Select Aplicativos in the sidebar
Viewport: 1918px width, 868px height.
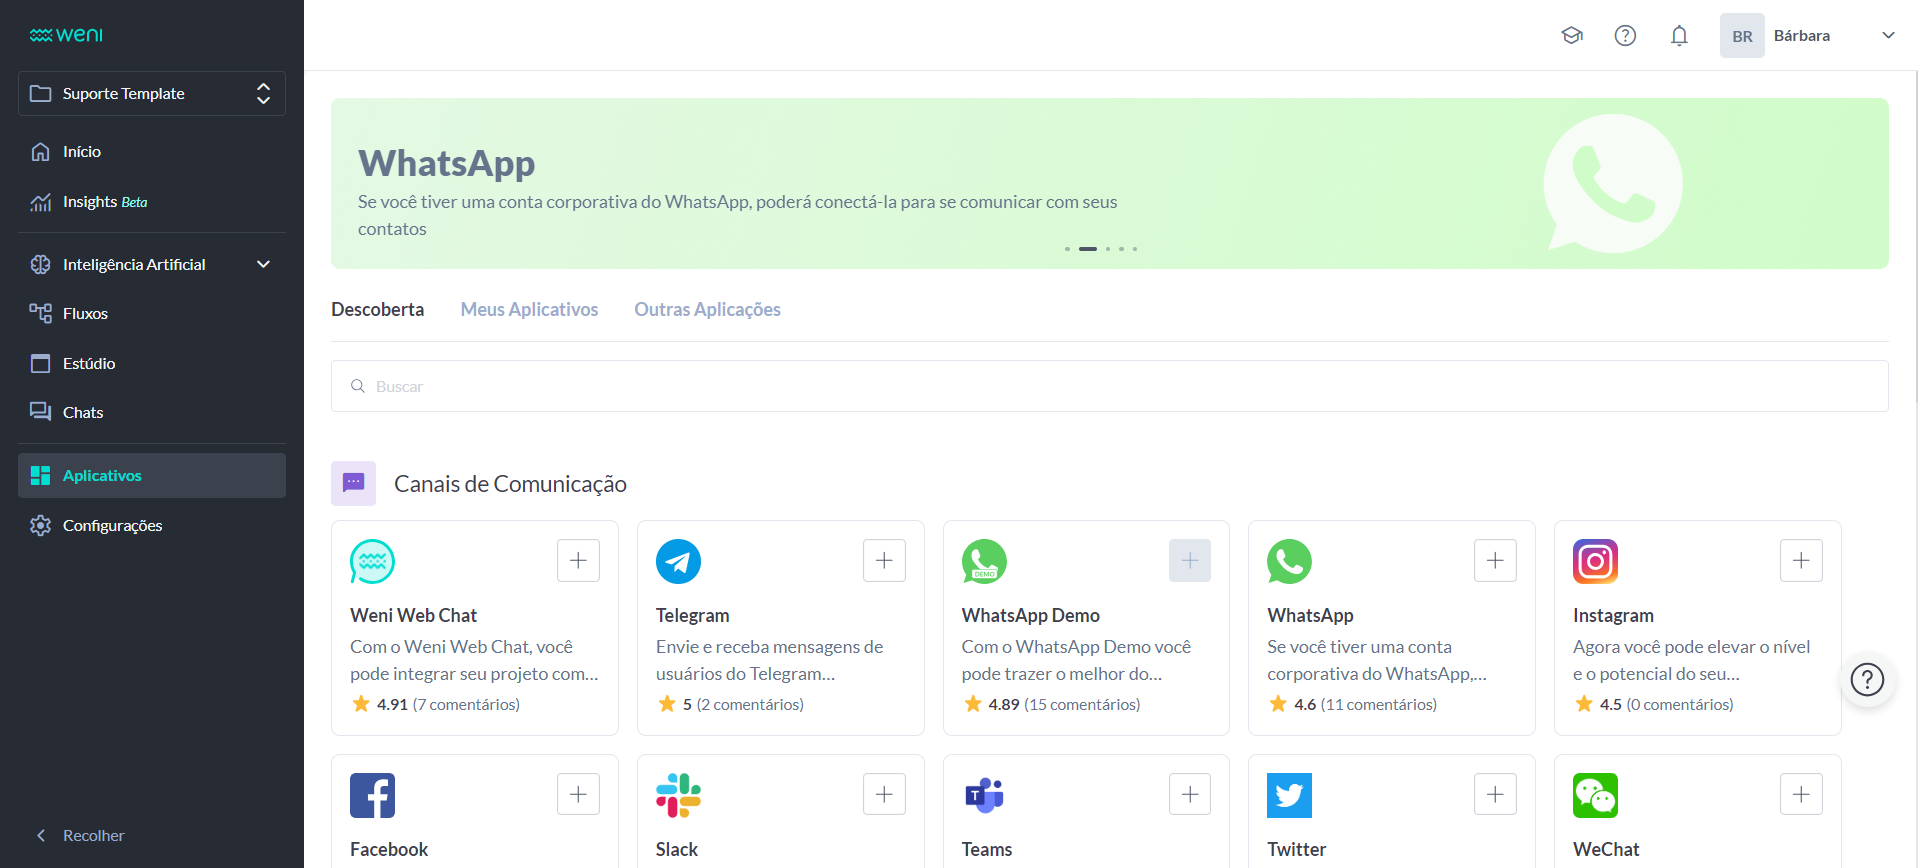[152, 475]
